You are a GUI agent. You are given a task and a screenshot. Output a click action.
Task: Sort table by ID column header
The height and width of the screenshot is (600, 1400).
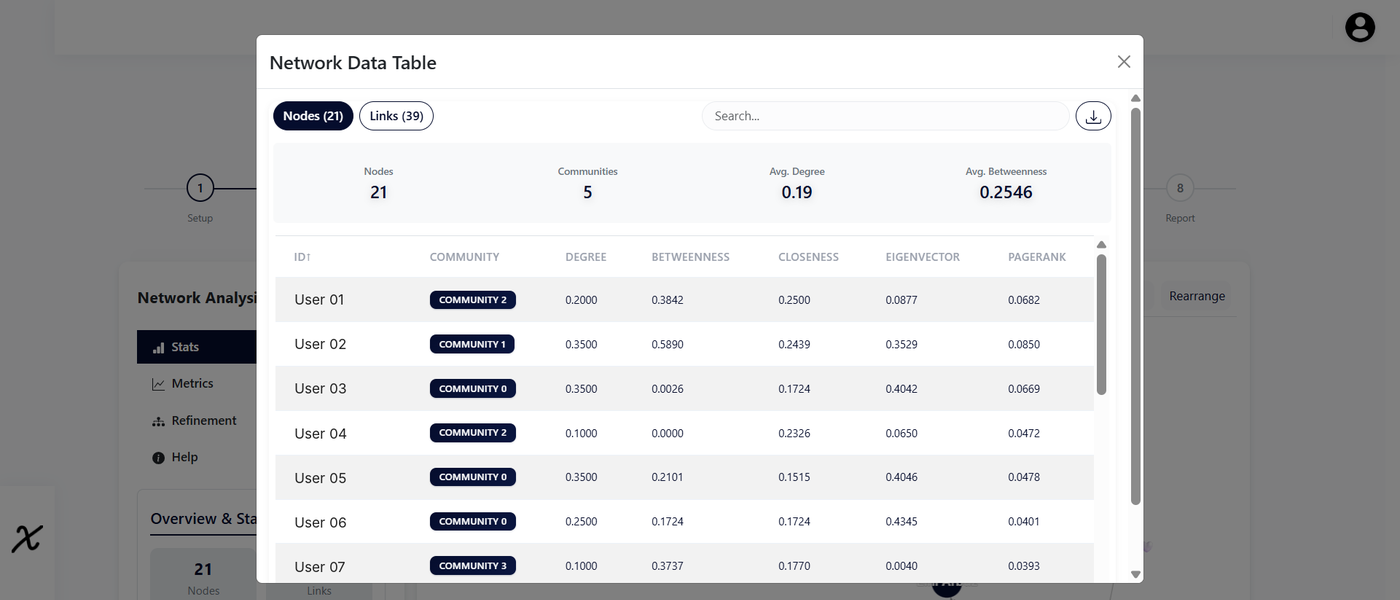click(302, 257)
